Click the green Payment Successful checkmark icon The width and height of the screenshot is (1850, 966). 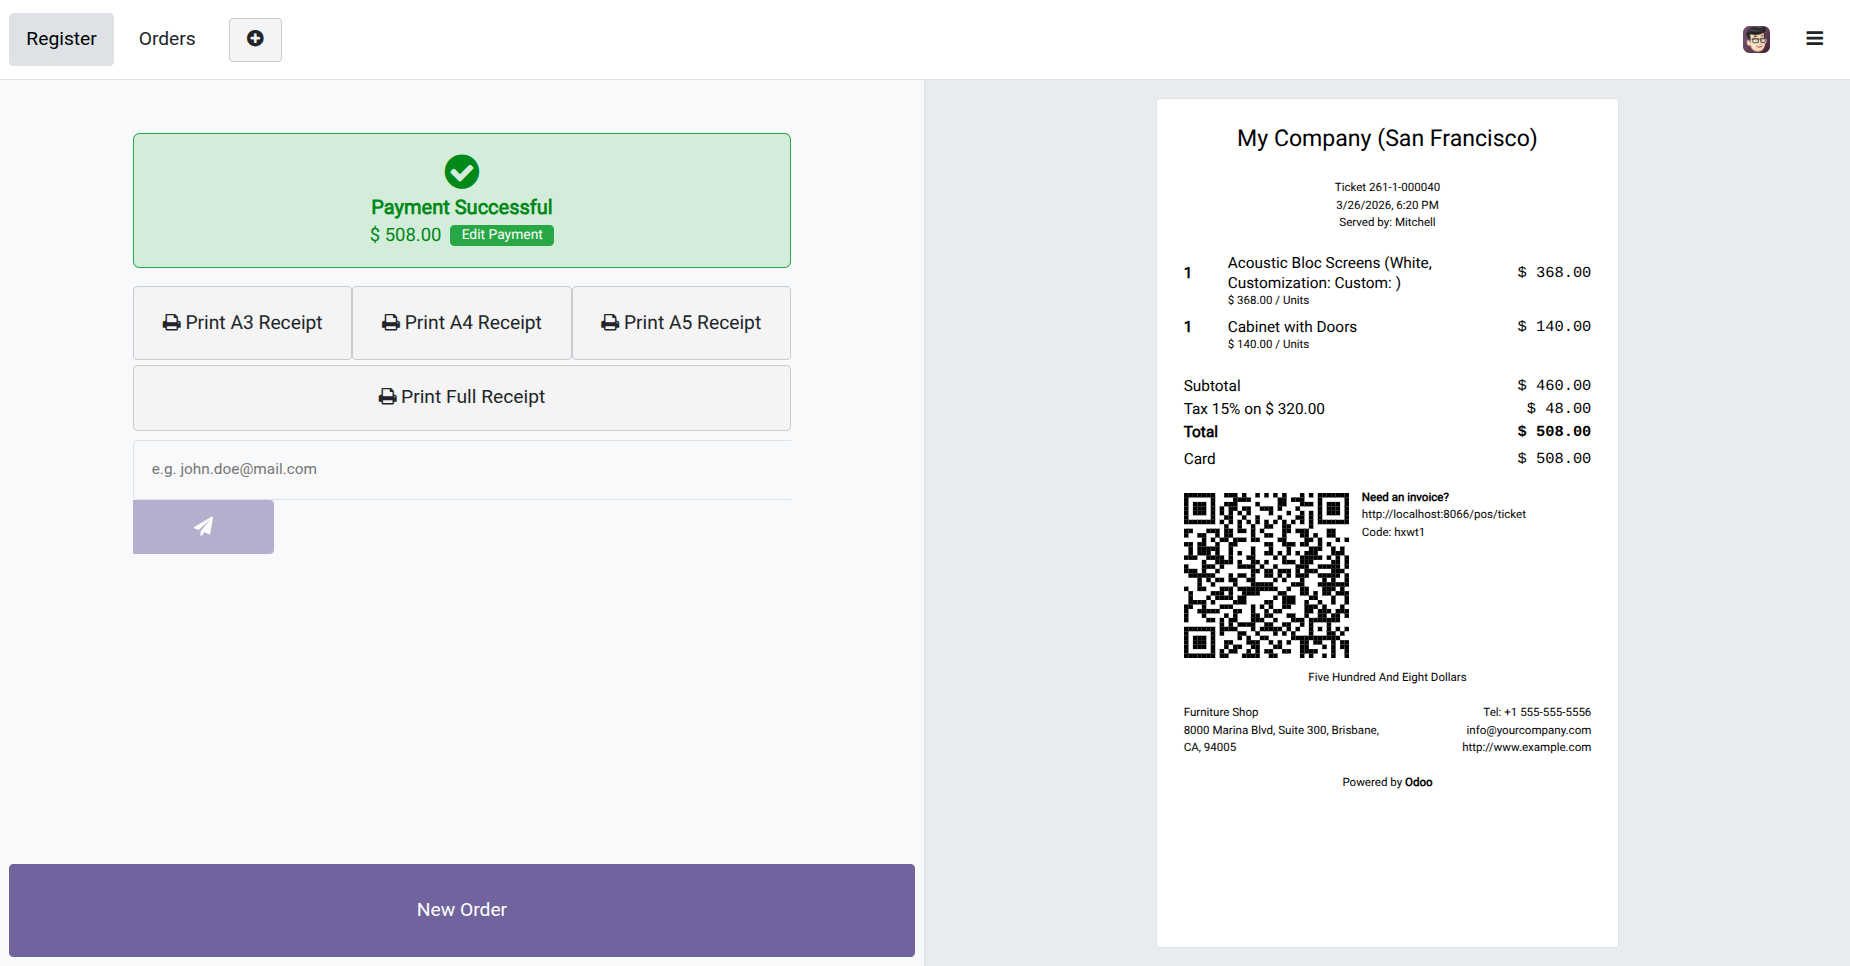[462, 172]
